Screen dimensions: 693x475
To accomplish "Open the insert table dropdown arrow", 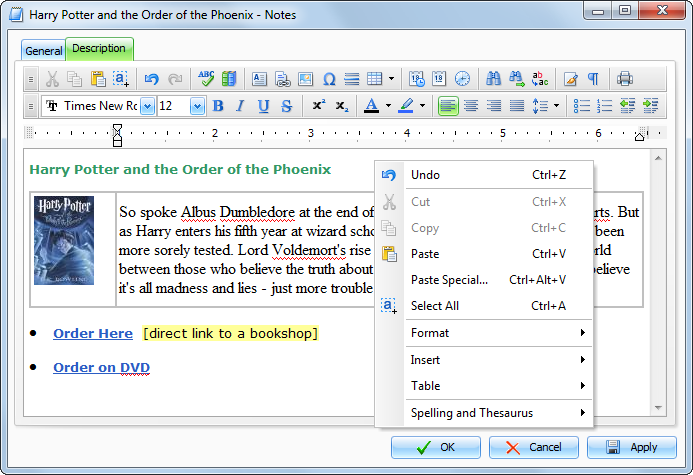I will coord(391,79).
